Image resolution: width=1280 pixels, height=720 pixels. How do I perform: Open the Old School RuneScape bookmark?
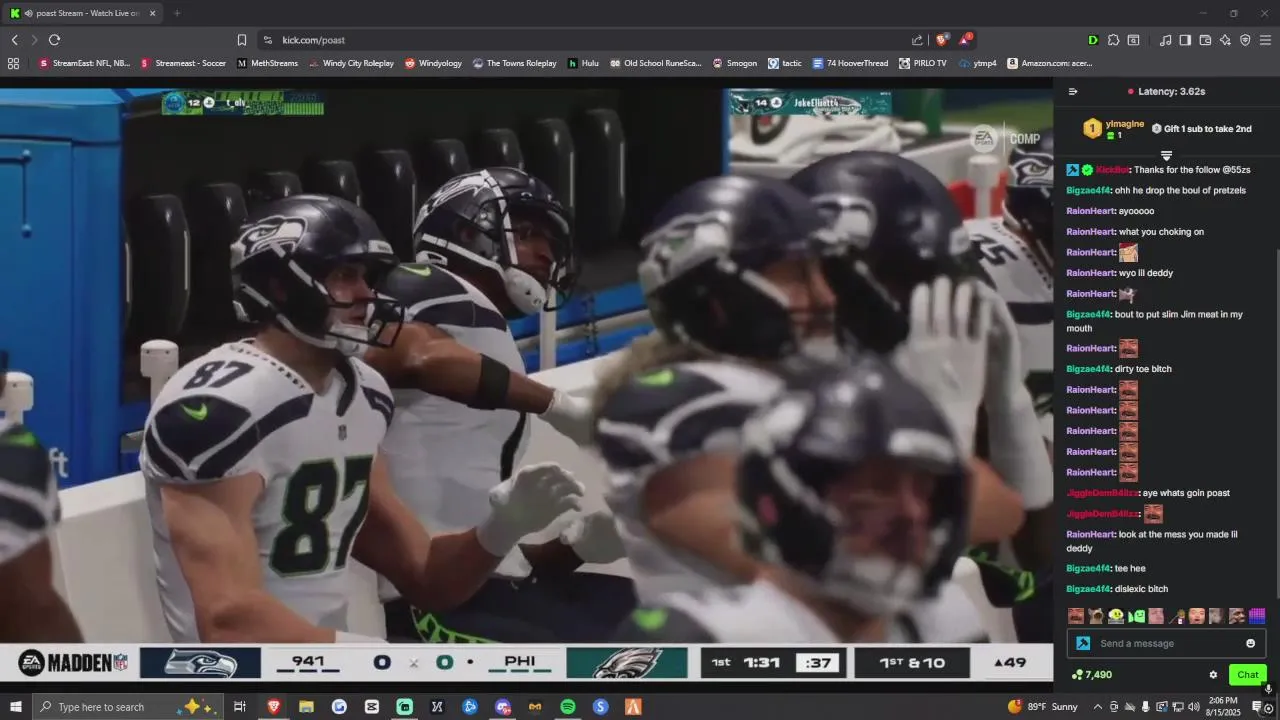coord(655,63)
